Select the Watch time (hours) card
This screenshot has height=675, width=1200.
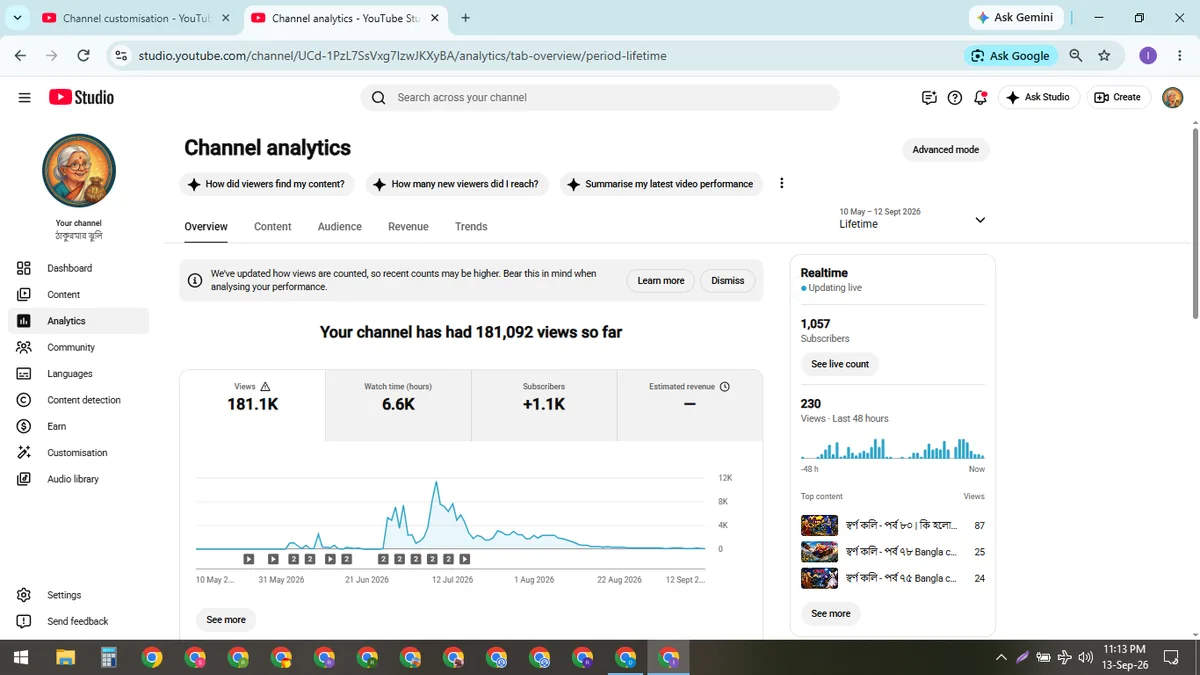pyautogui.click(x=398, y=405)
